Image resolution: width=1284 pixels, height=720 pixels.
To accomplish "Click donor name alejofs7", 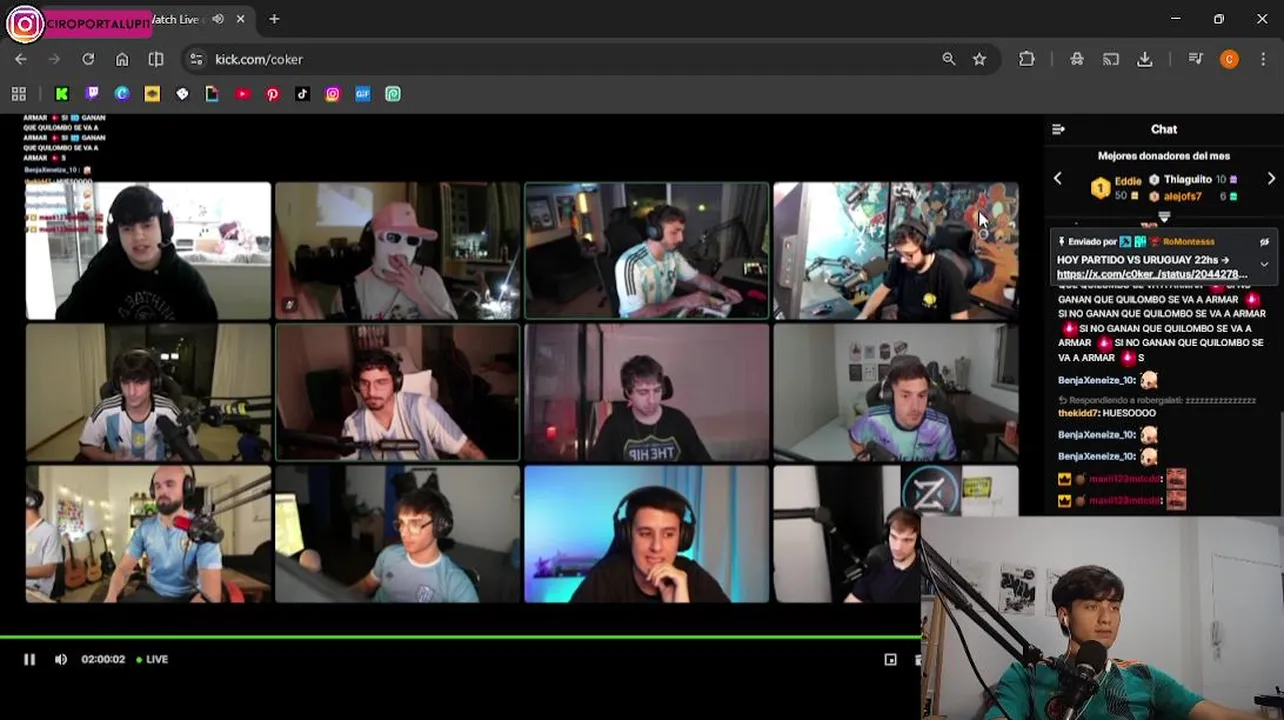I will 1183,197.
